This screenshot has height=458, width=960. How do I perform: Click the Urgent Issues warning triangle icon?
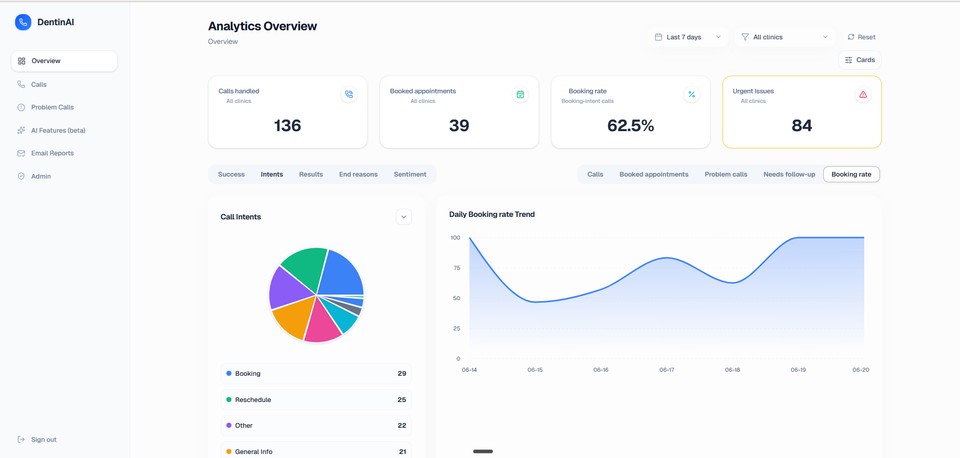(x=863, y=94)
